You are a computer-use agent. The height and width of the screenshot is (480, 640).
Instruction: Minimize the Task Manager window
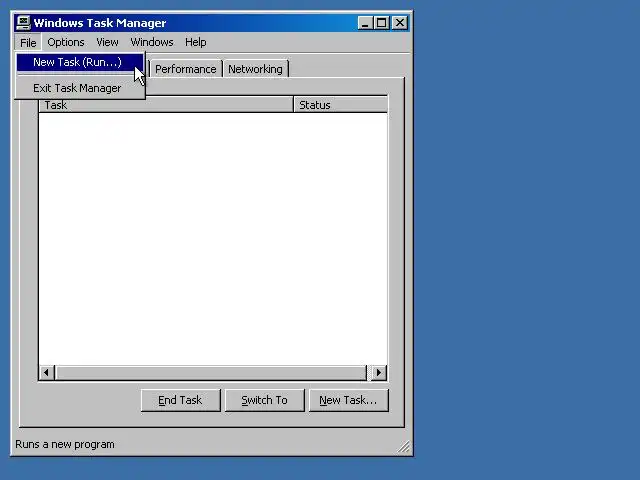pos(365,23)
